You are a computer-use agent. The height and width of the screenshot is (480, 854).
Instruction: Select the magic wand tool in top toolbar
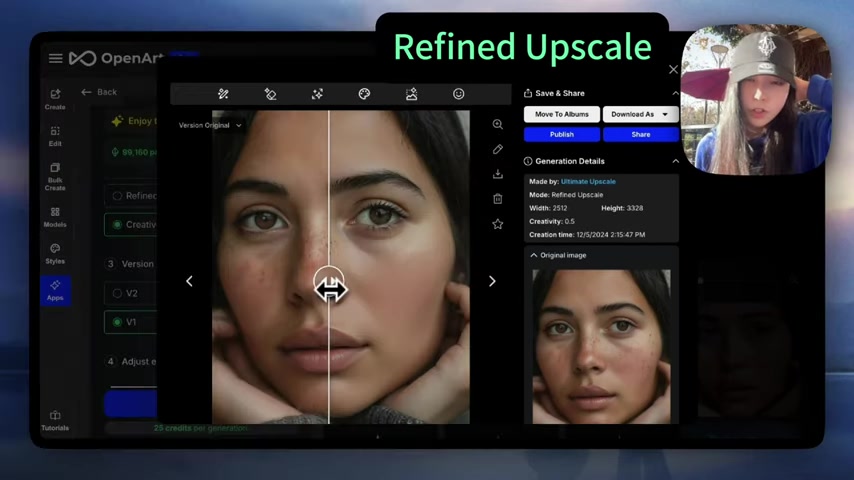223,94
